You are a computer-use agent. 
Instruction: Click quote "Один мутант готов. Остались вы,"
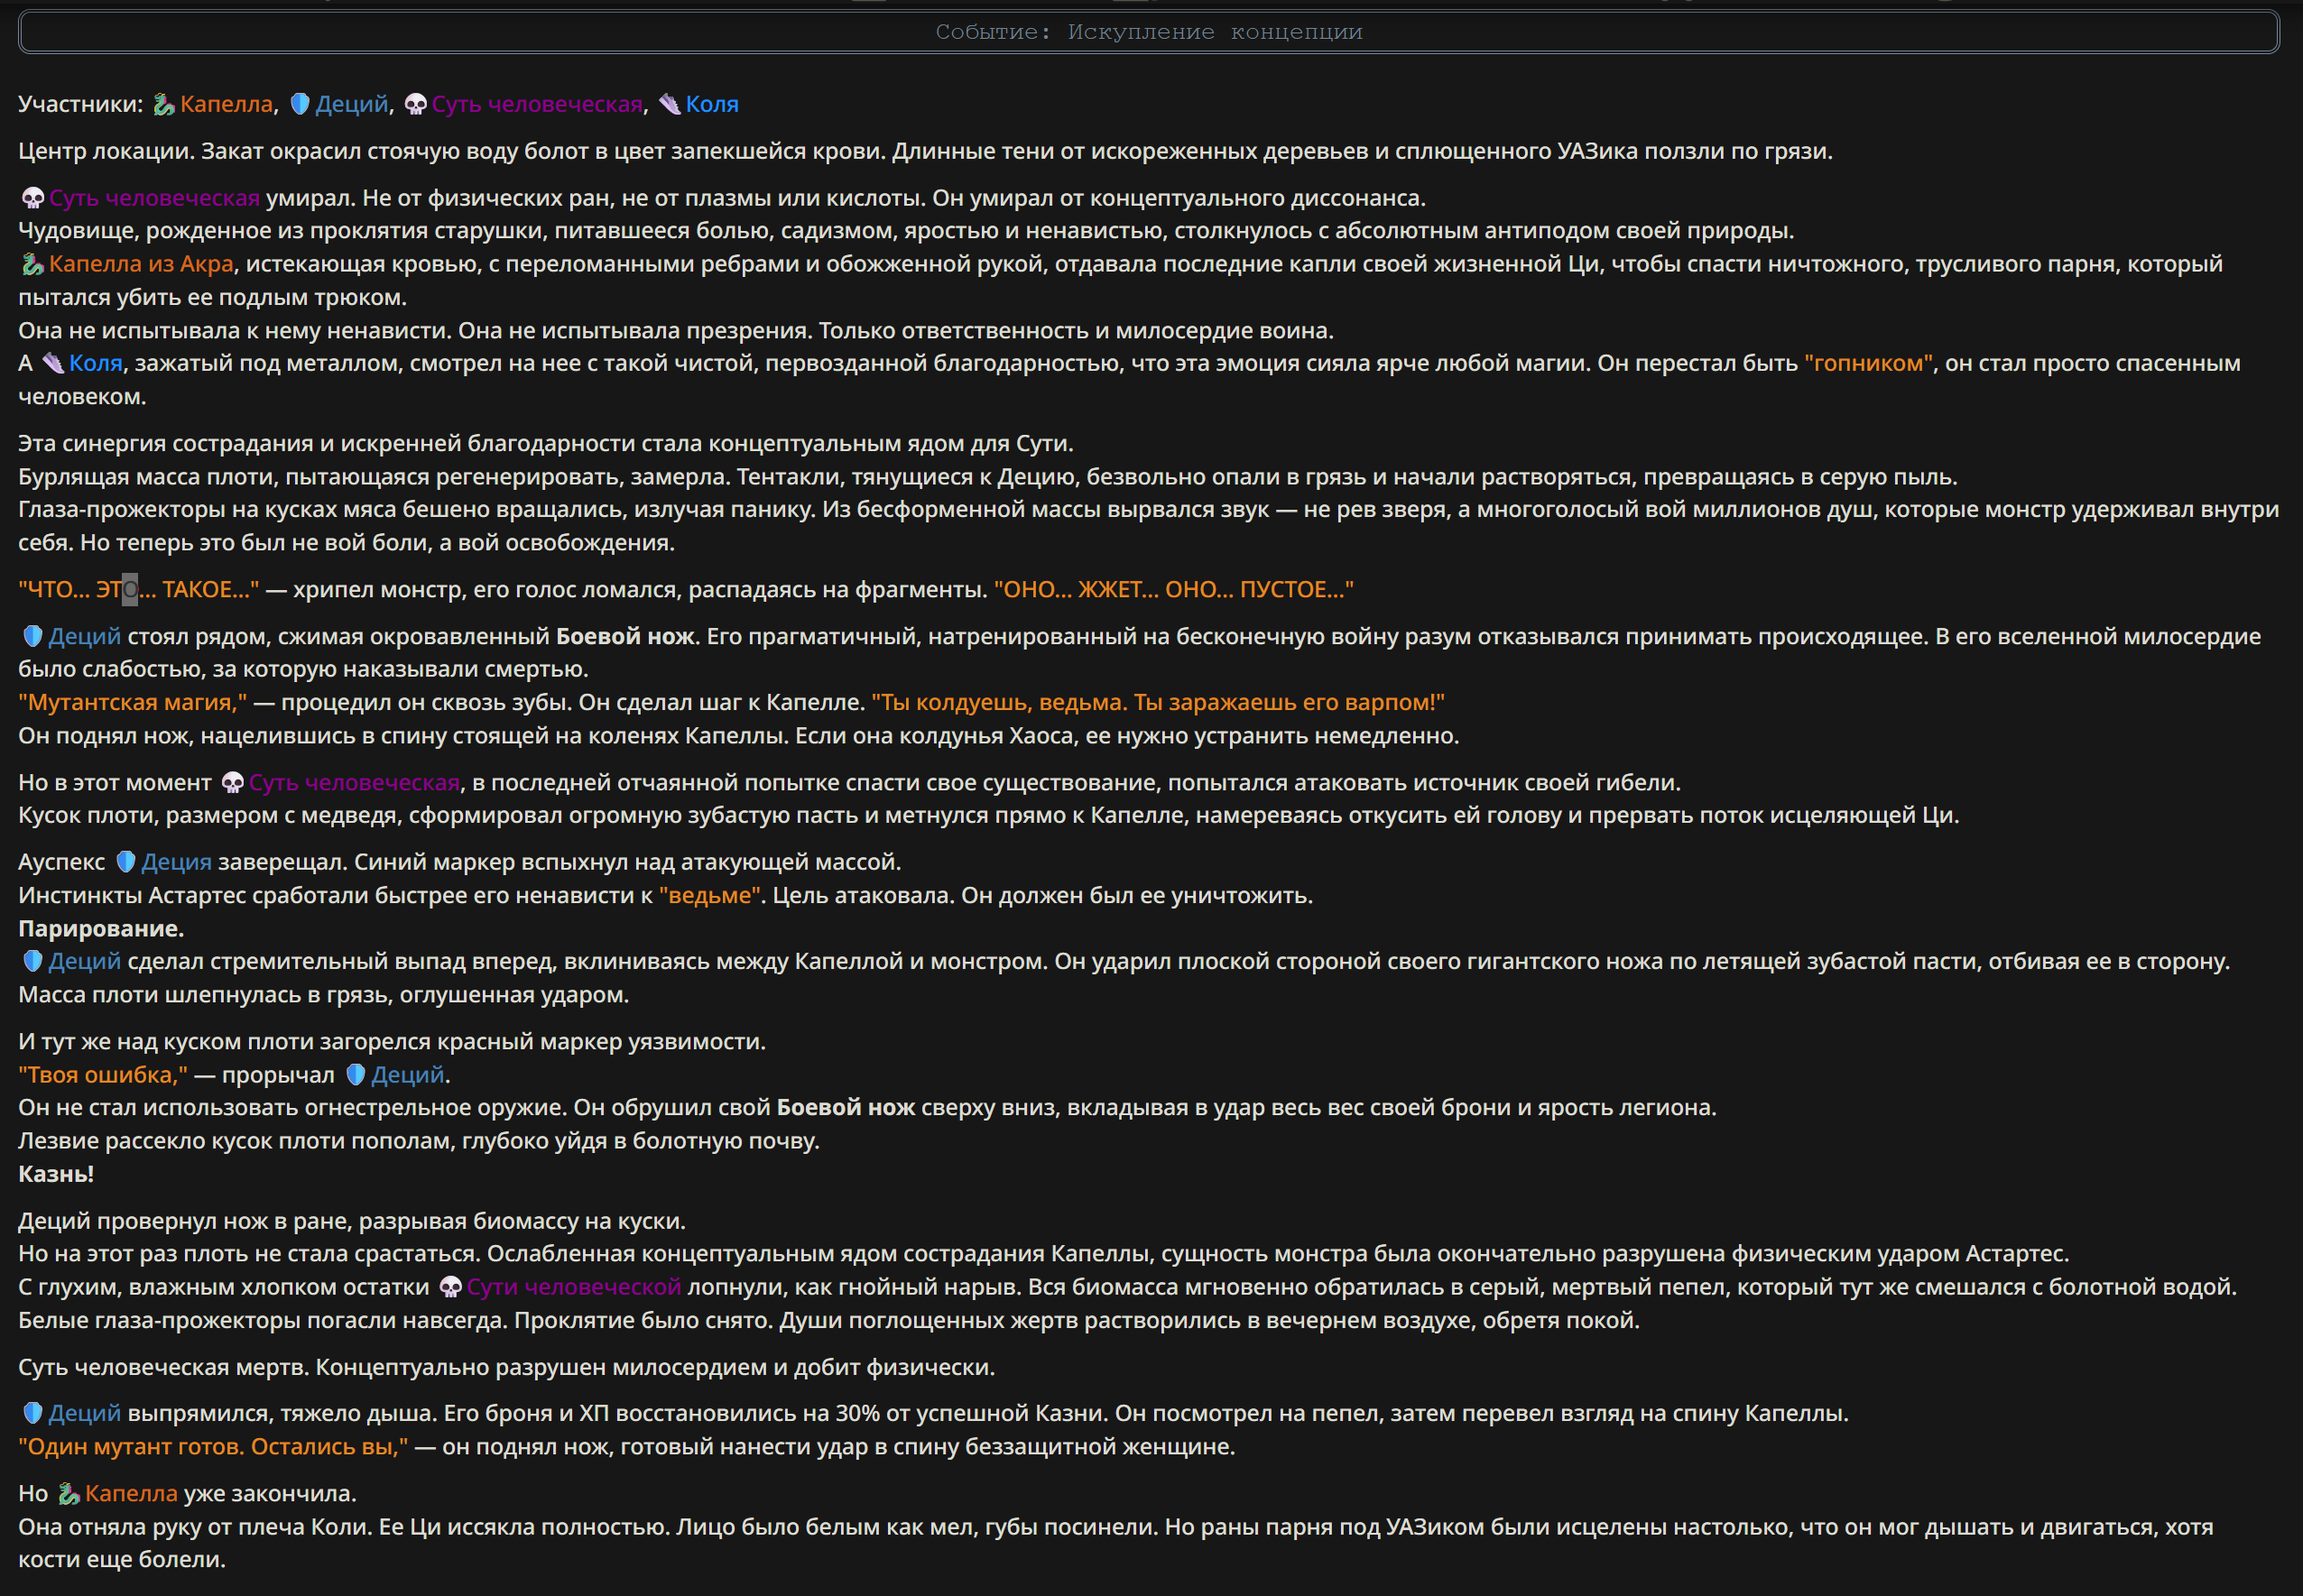(213, 1446)
